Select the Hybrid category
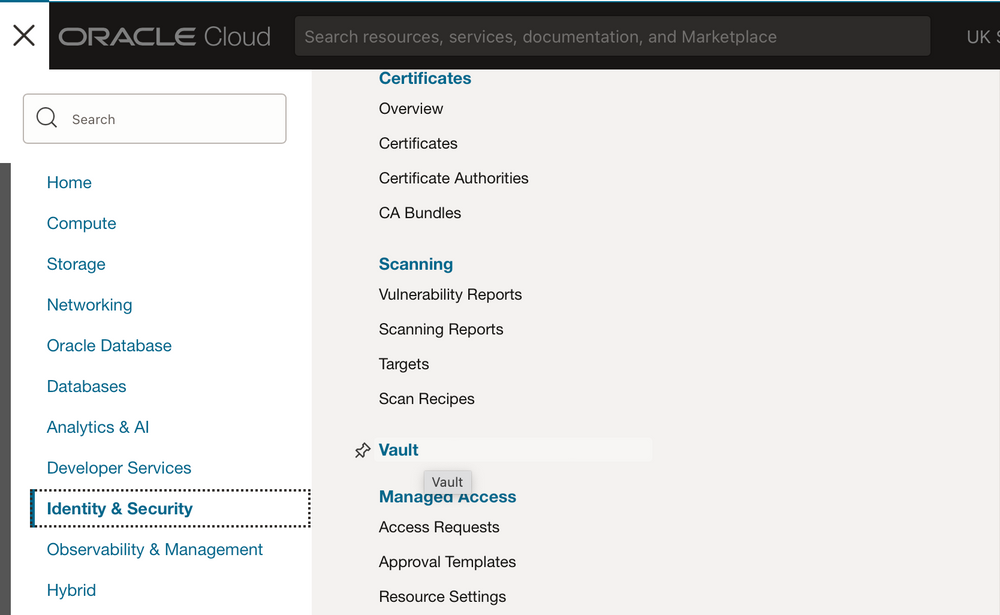 70,590
